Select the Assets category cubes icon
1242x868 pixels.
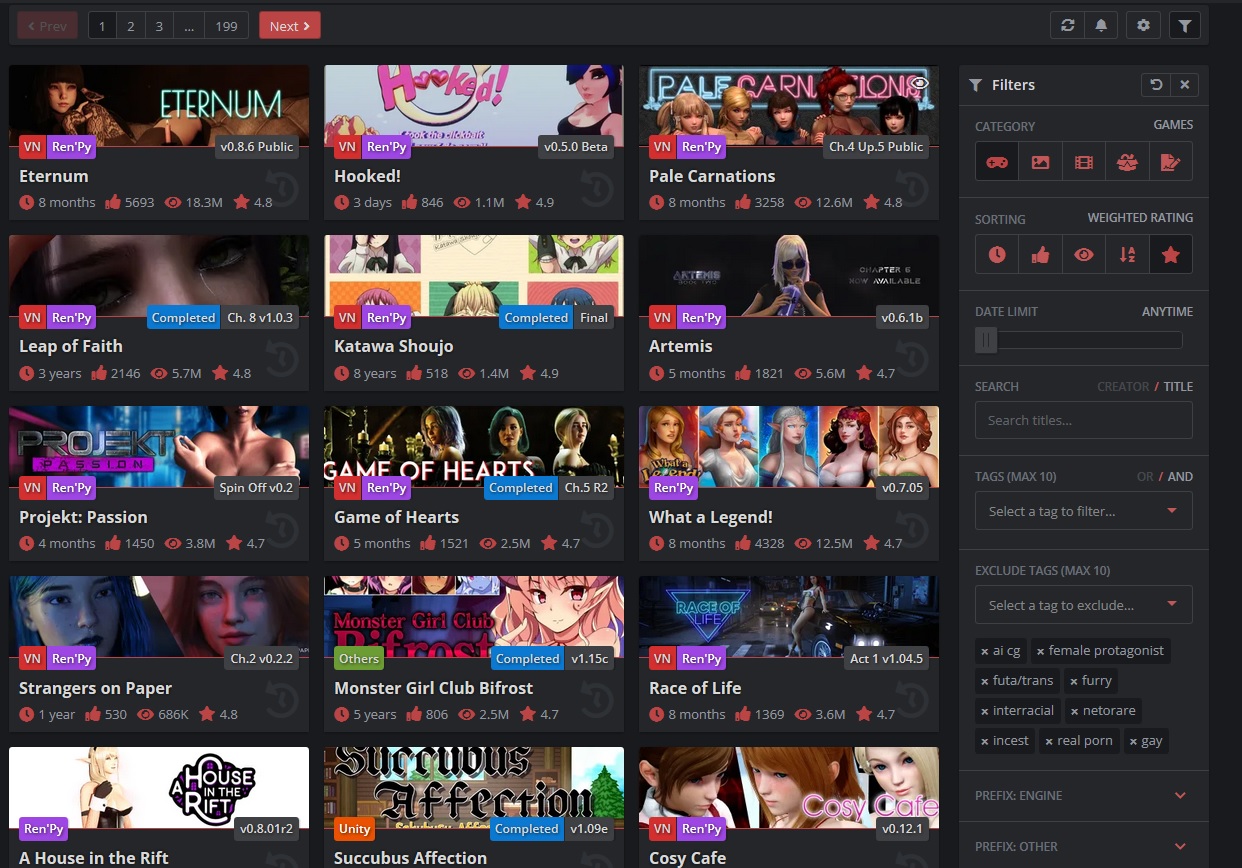click(x=1127, y=161)
